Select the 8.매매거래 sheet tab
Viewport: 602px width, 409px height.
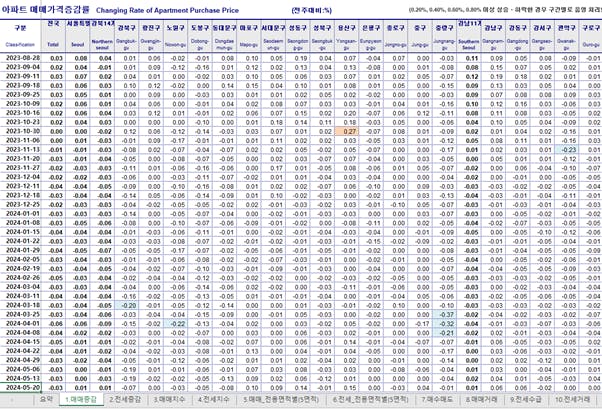(481, 399)
